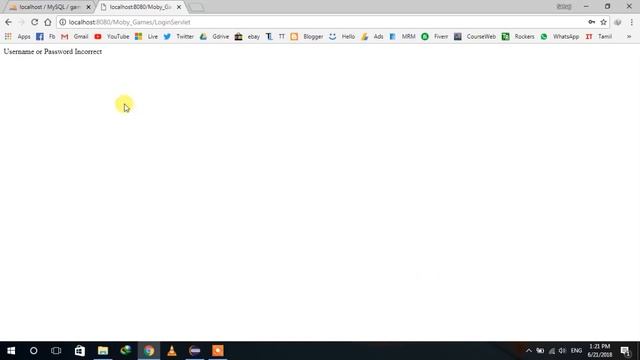
Task: Open the Fiverr bookmark
Action: point(434,36)
